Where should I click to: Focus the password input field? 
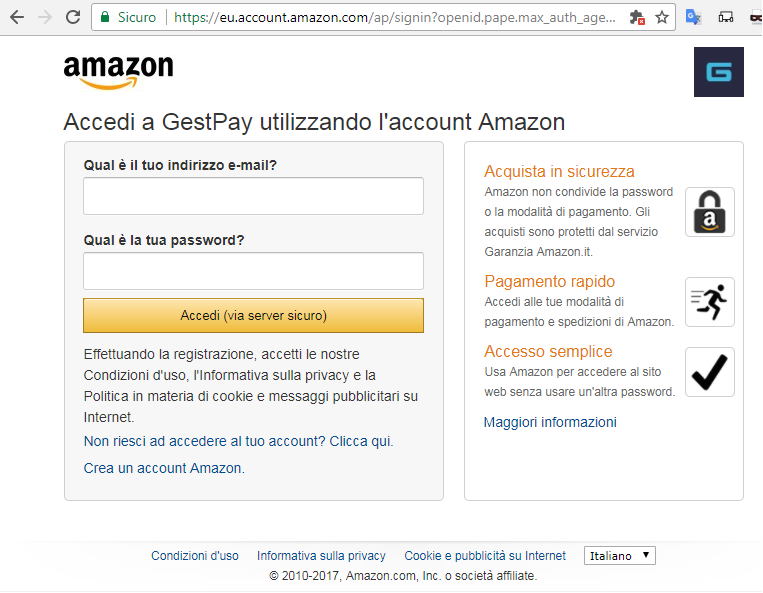tap(254, 271)
